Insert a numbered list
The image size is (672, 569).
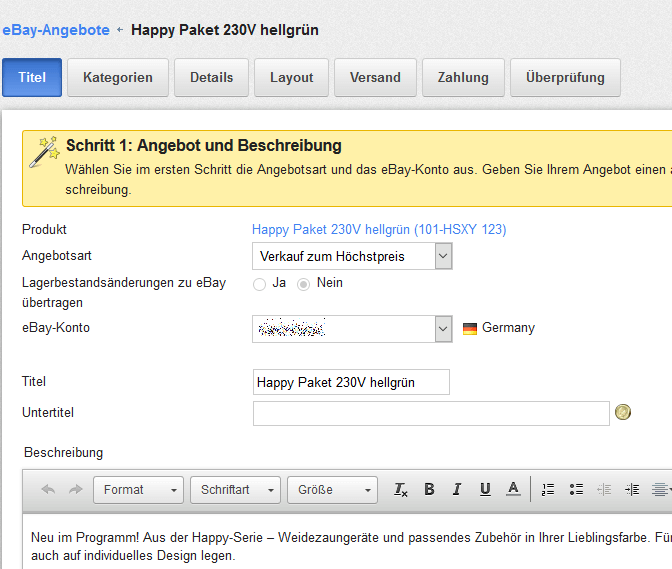tap(548, 489)
